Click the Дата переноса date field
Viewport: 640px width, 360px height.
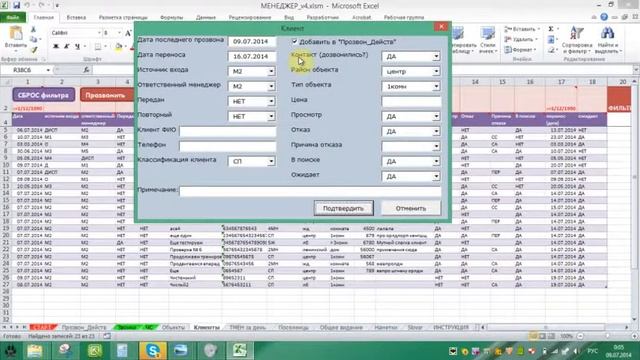coord(252,56)
